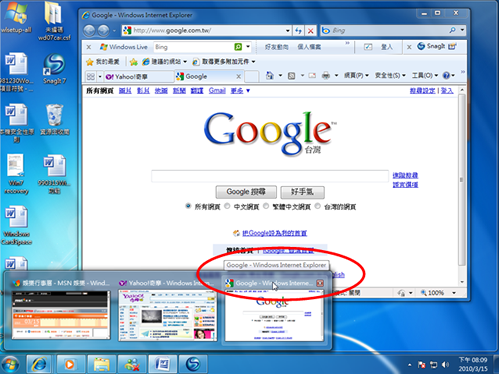Click the taskbar clock showing 08:09

point(473,364)
